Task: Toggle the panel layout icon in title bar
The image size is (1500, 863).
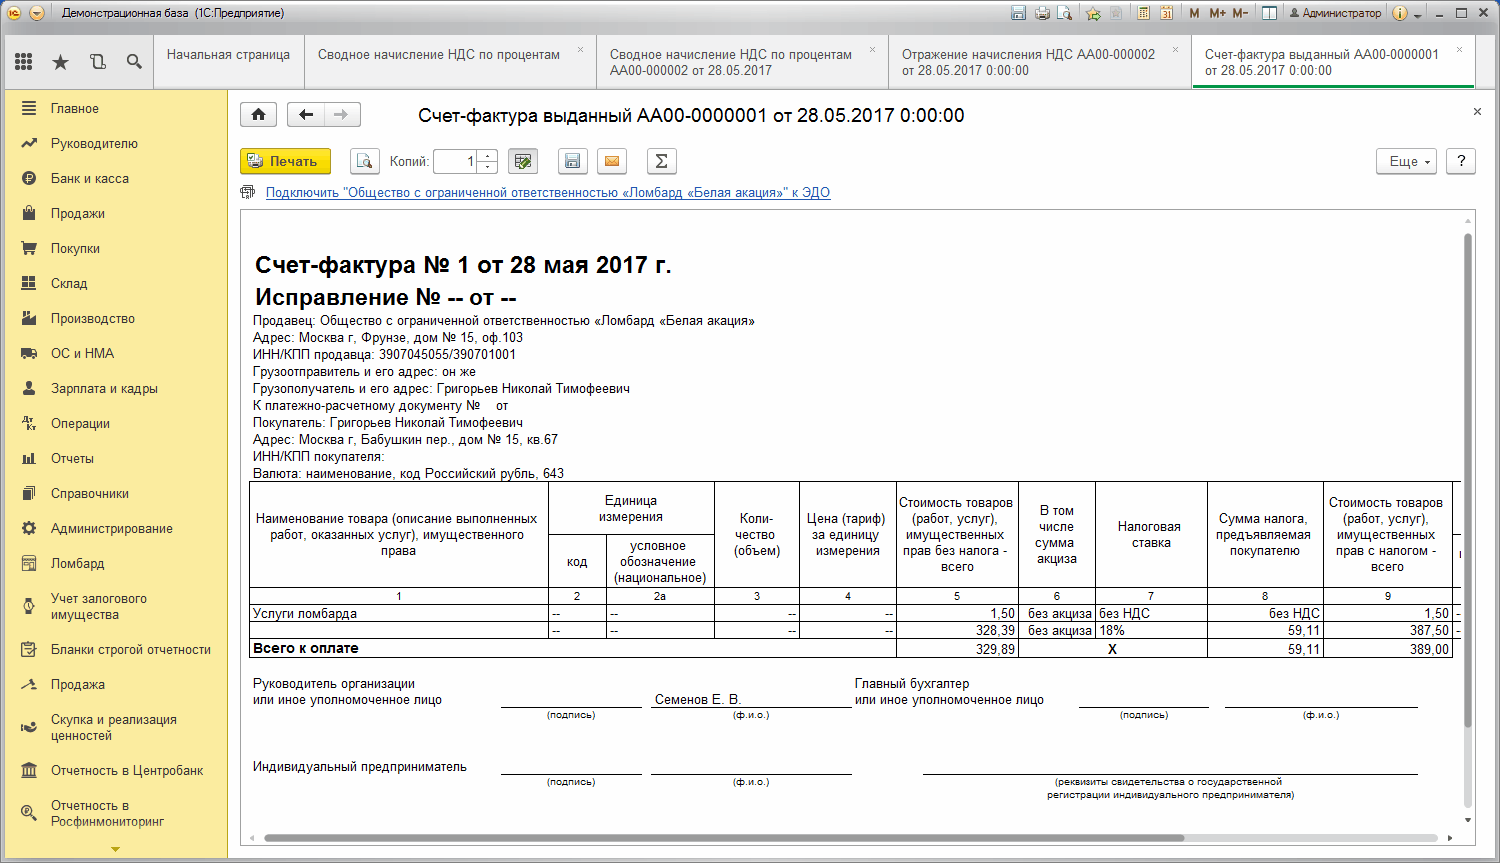Action: point(1269,13)
